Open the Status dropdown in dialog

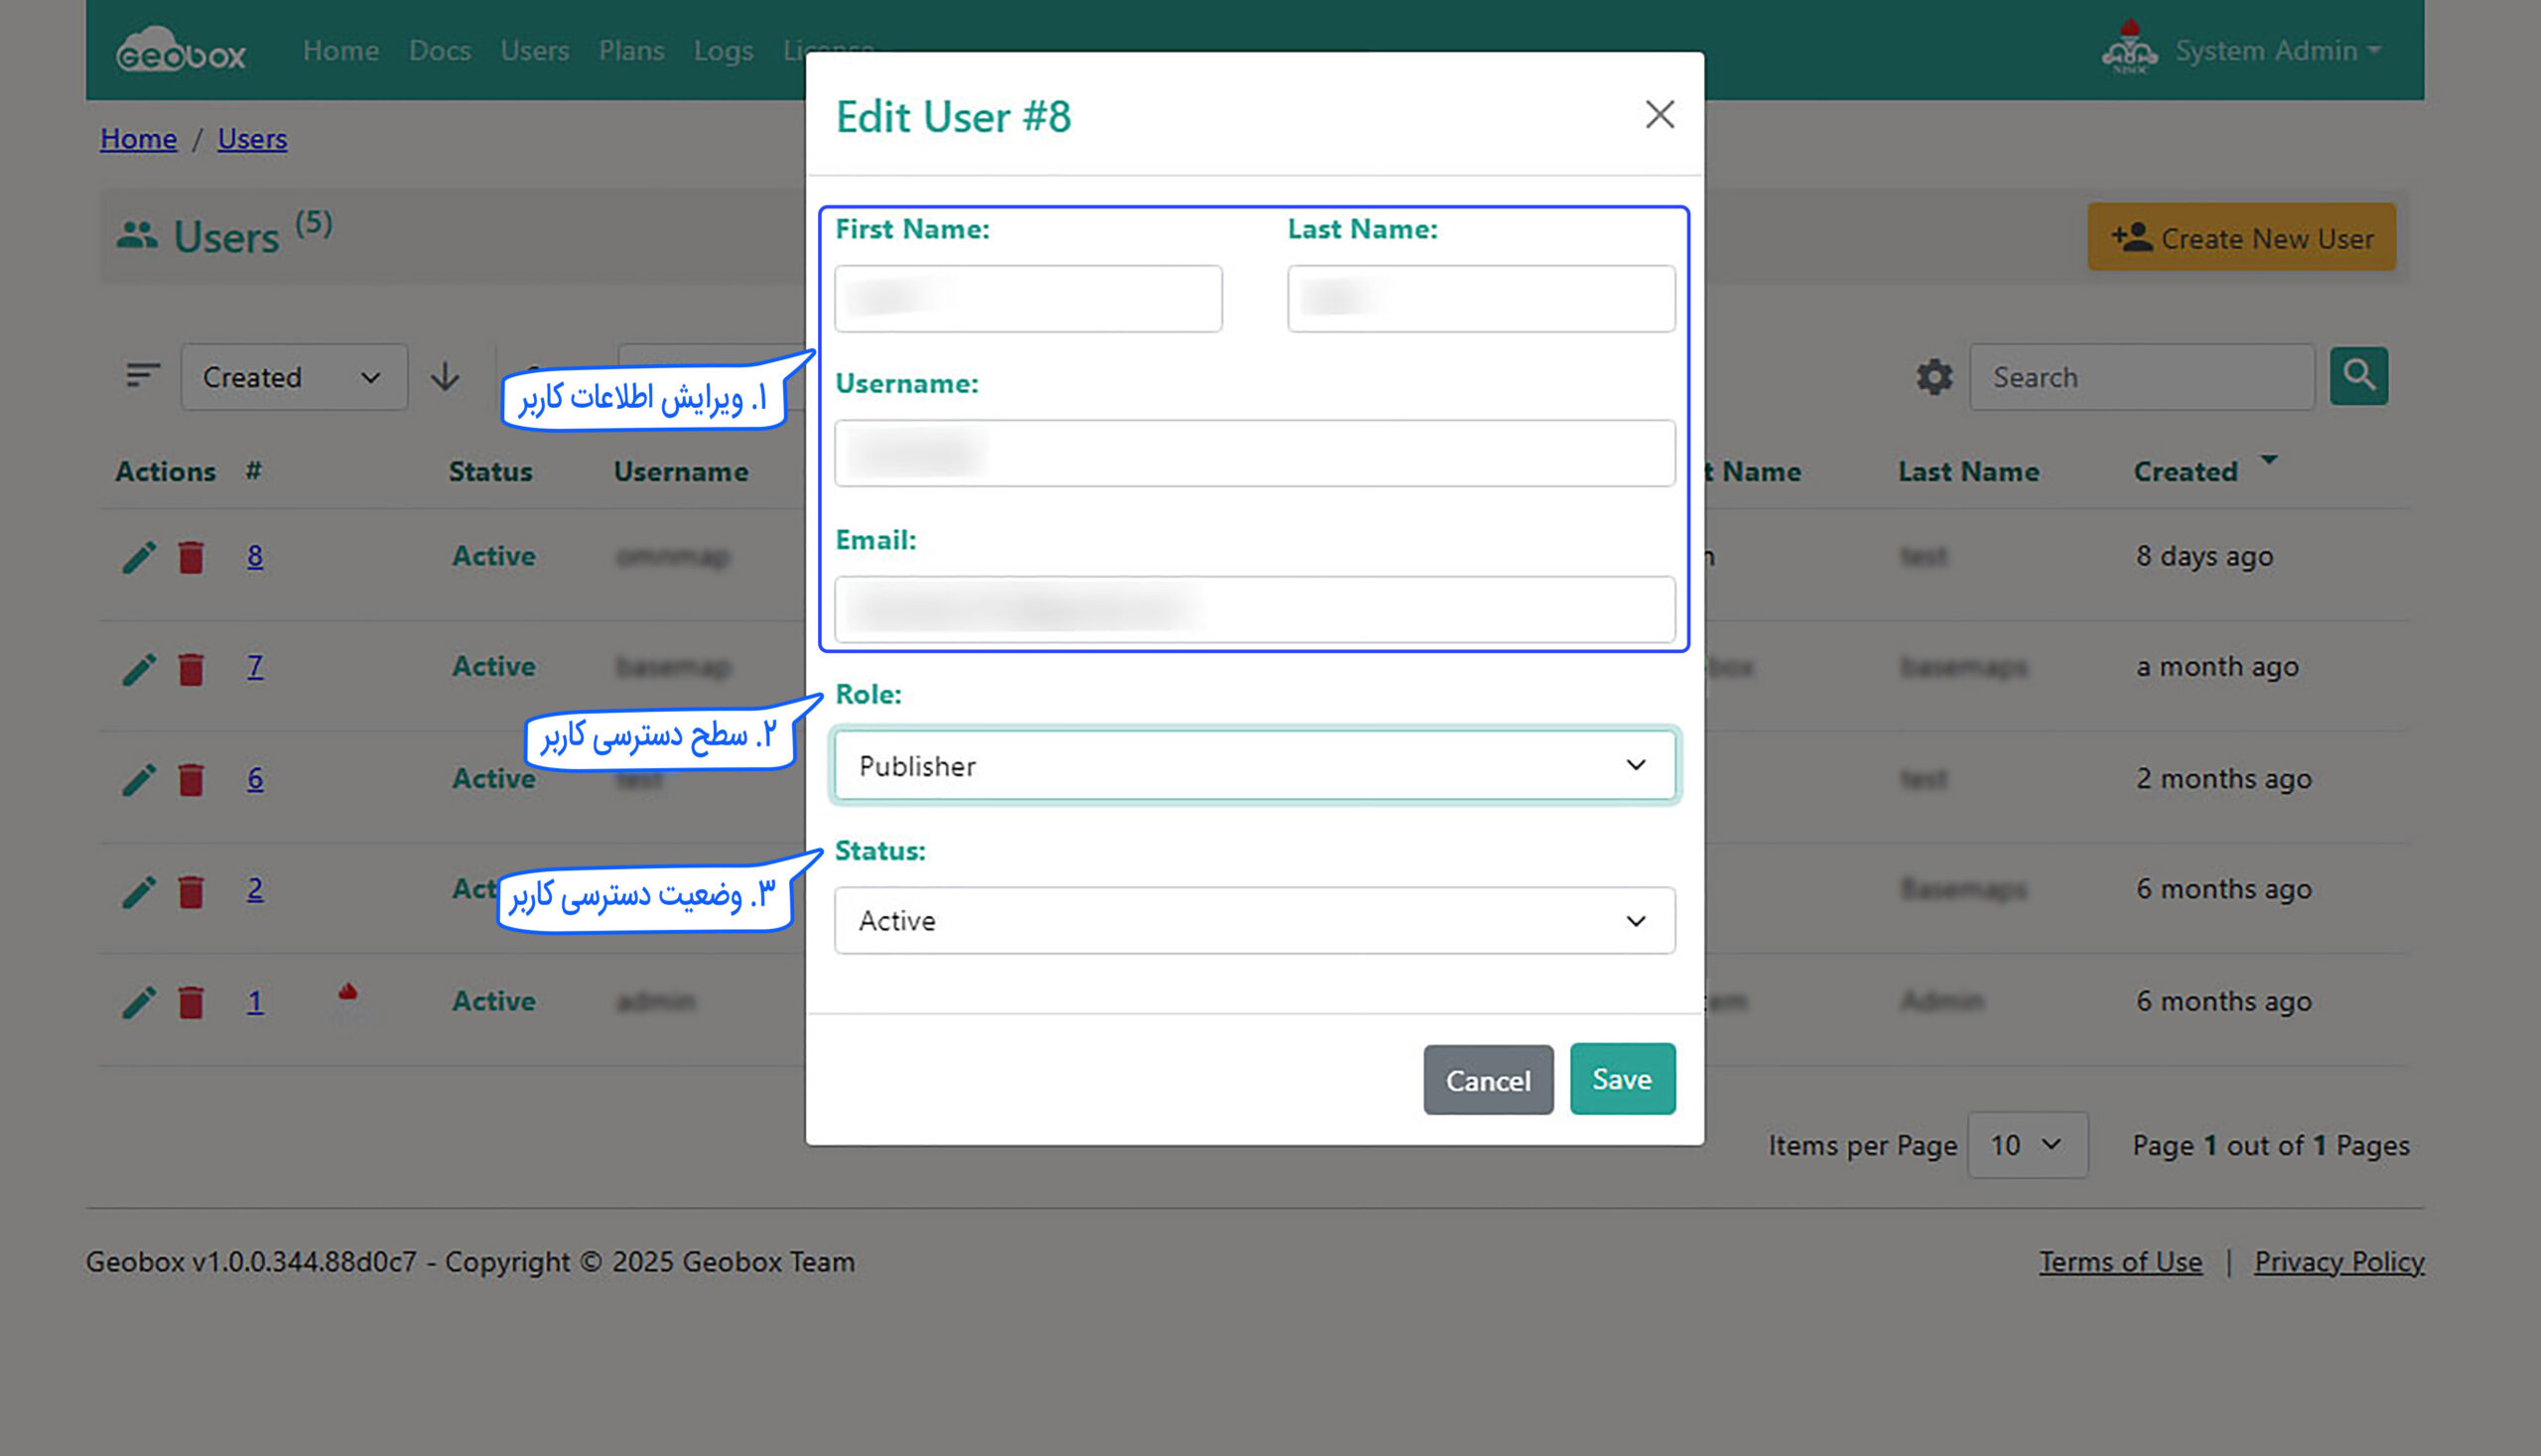[1254, 921]
